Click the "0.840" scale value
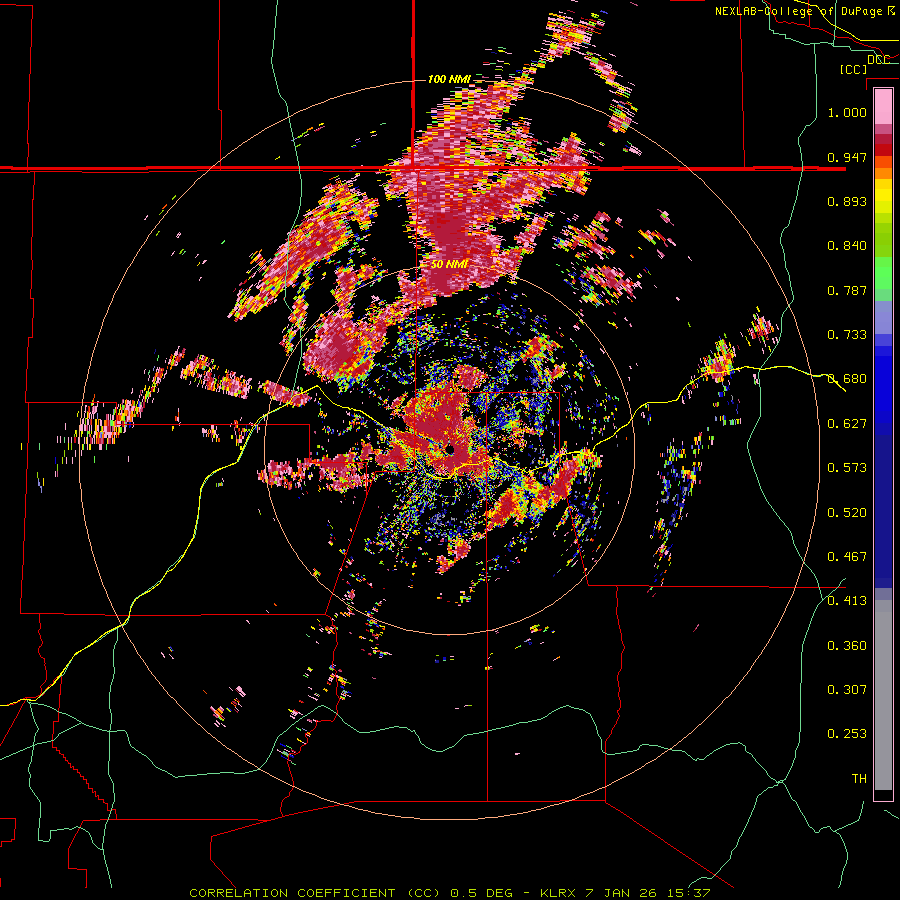 click(847, 246)
